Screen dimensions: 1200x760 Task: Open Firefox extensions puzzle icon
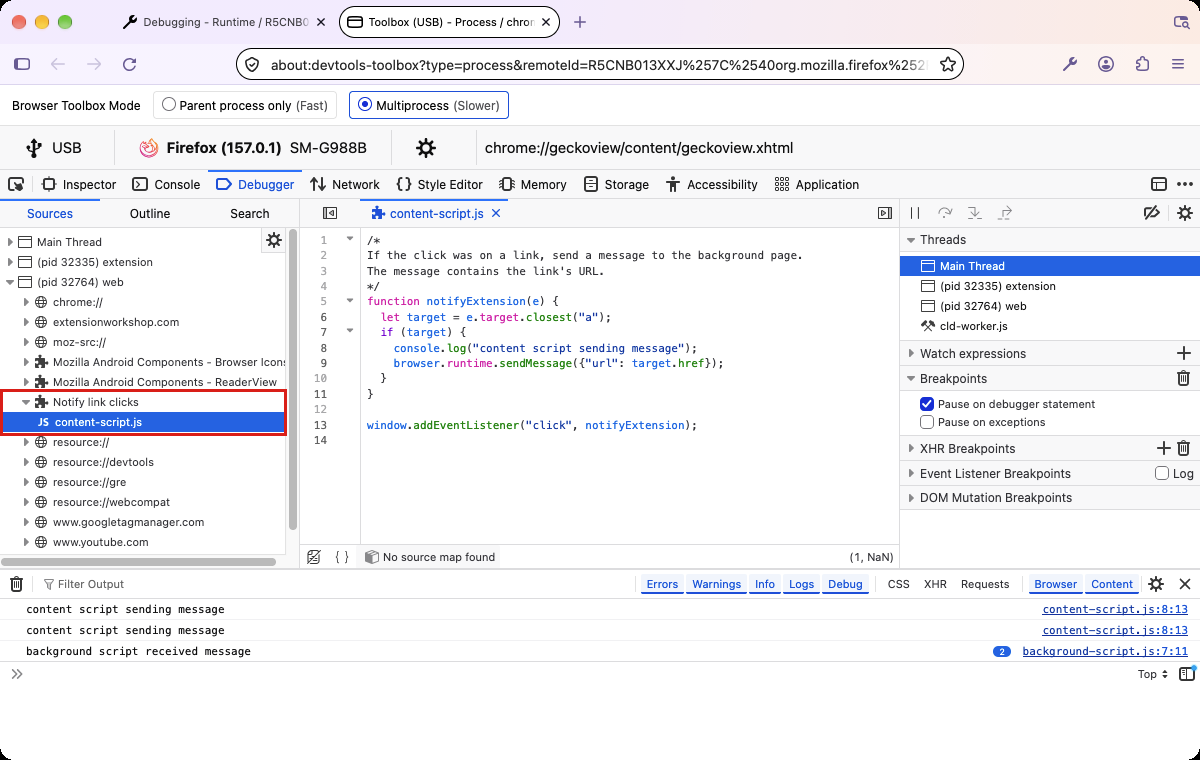(1143, 64)
